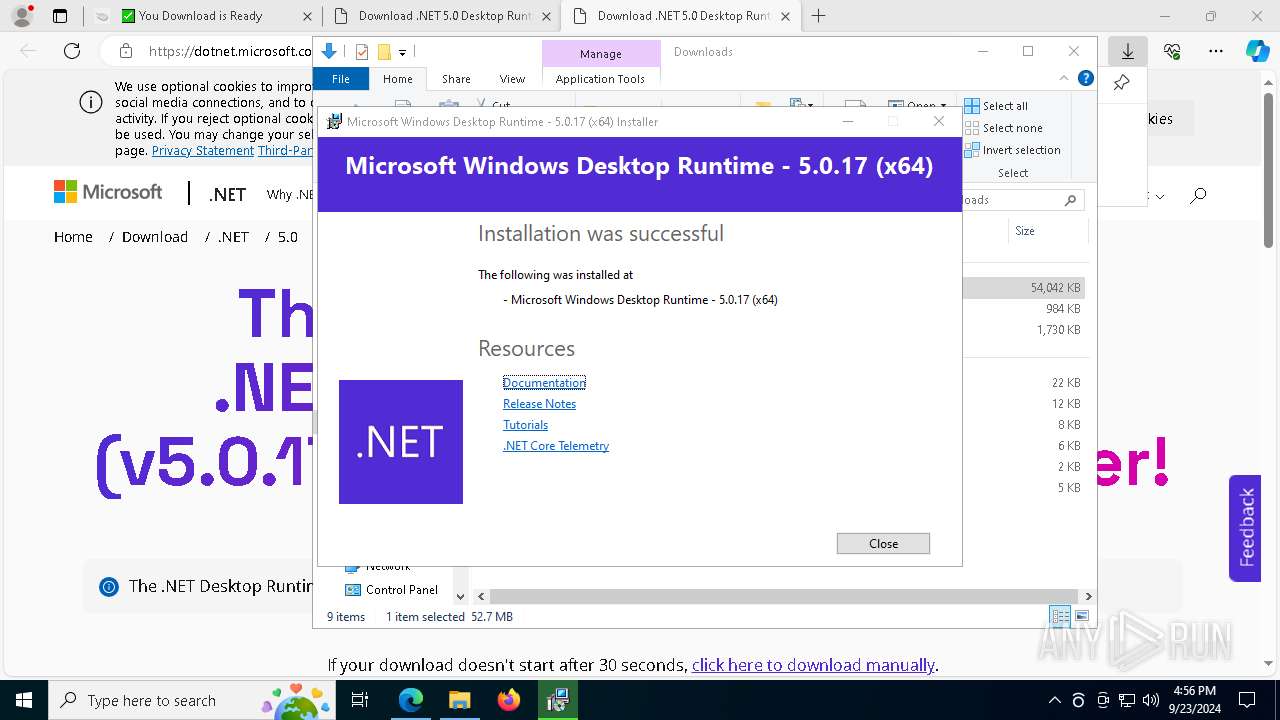
Task: Click the webpage search magnifier icon
Action: 1198,196
